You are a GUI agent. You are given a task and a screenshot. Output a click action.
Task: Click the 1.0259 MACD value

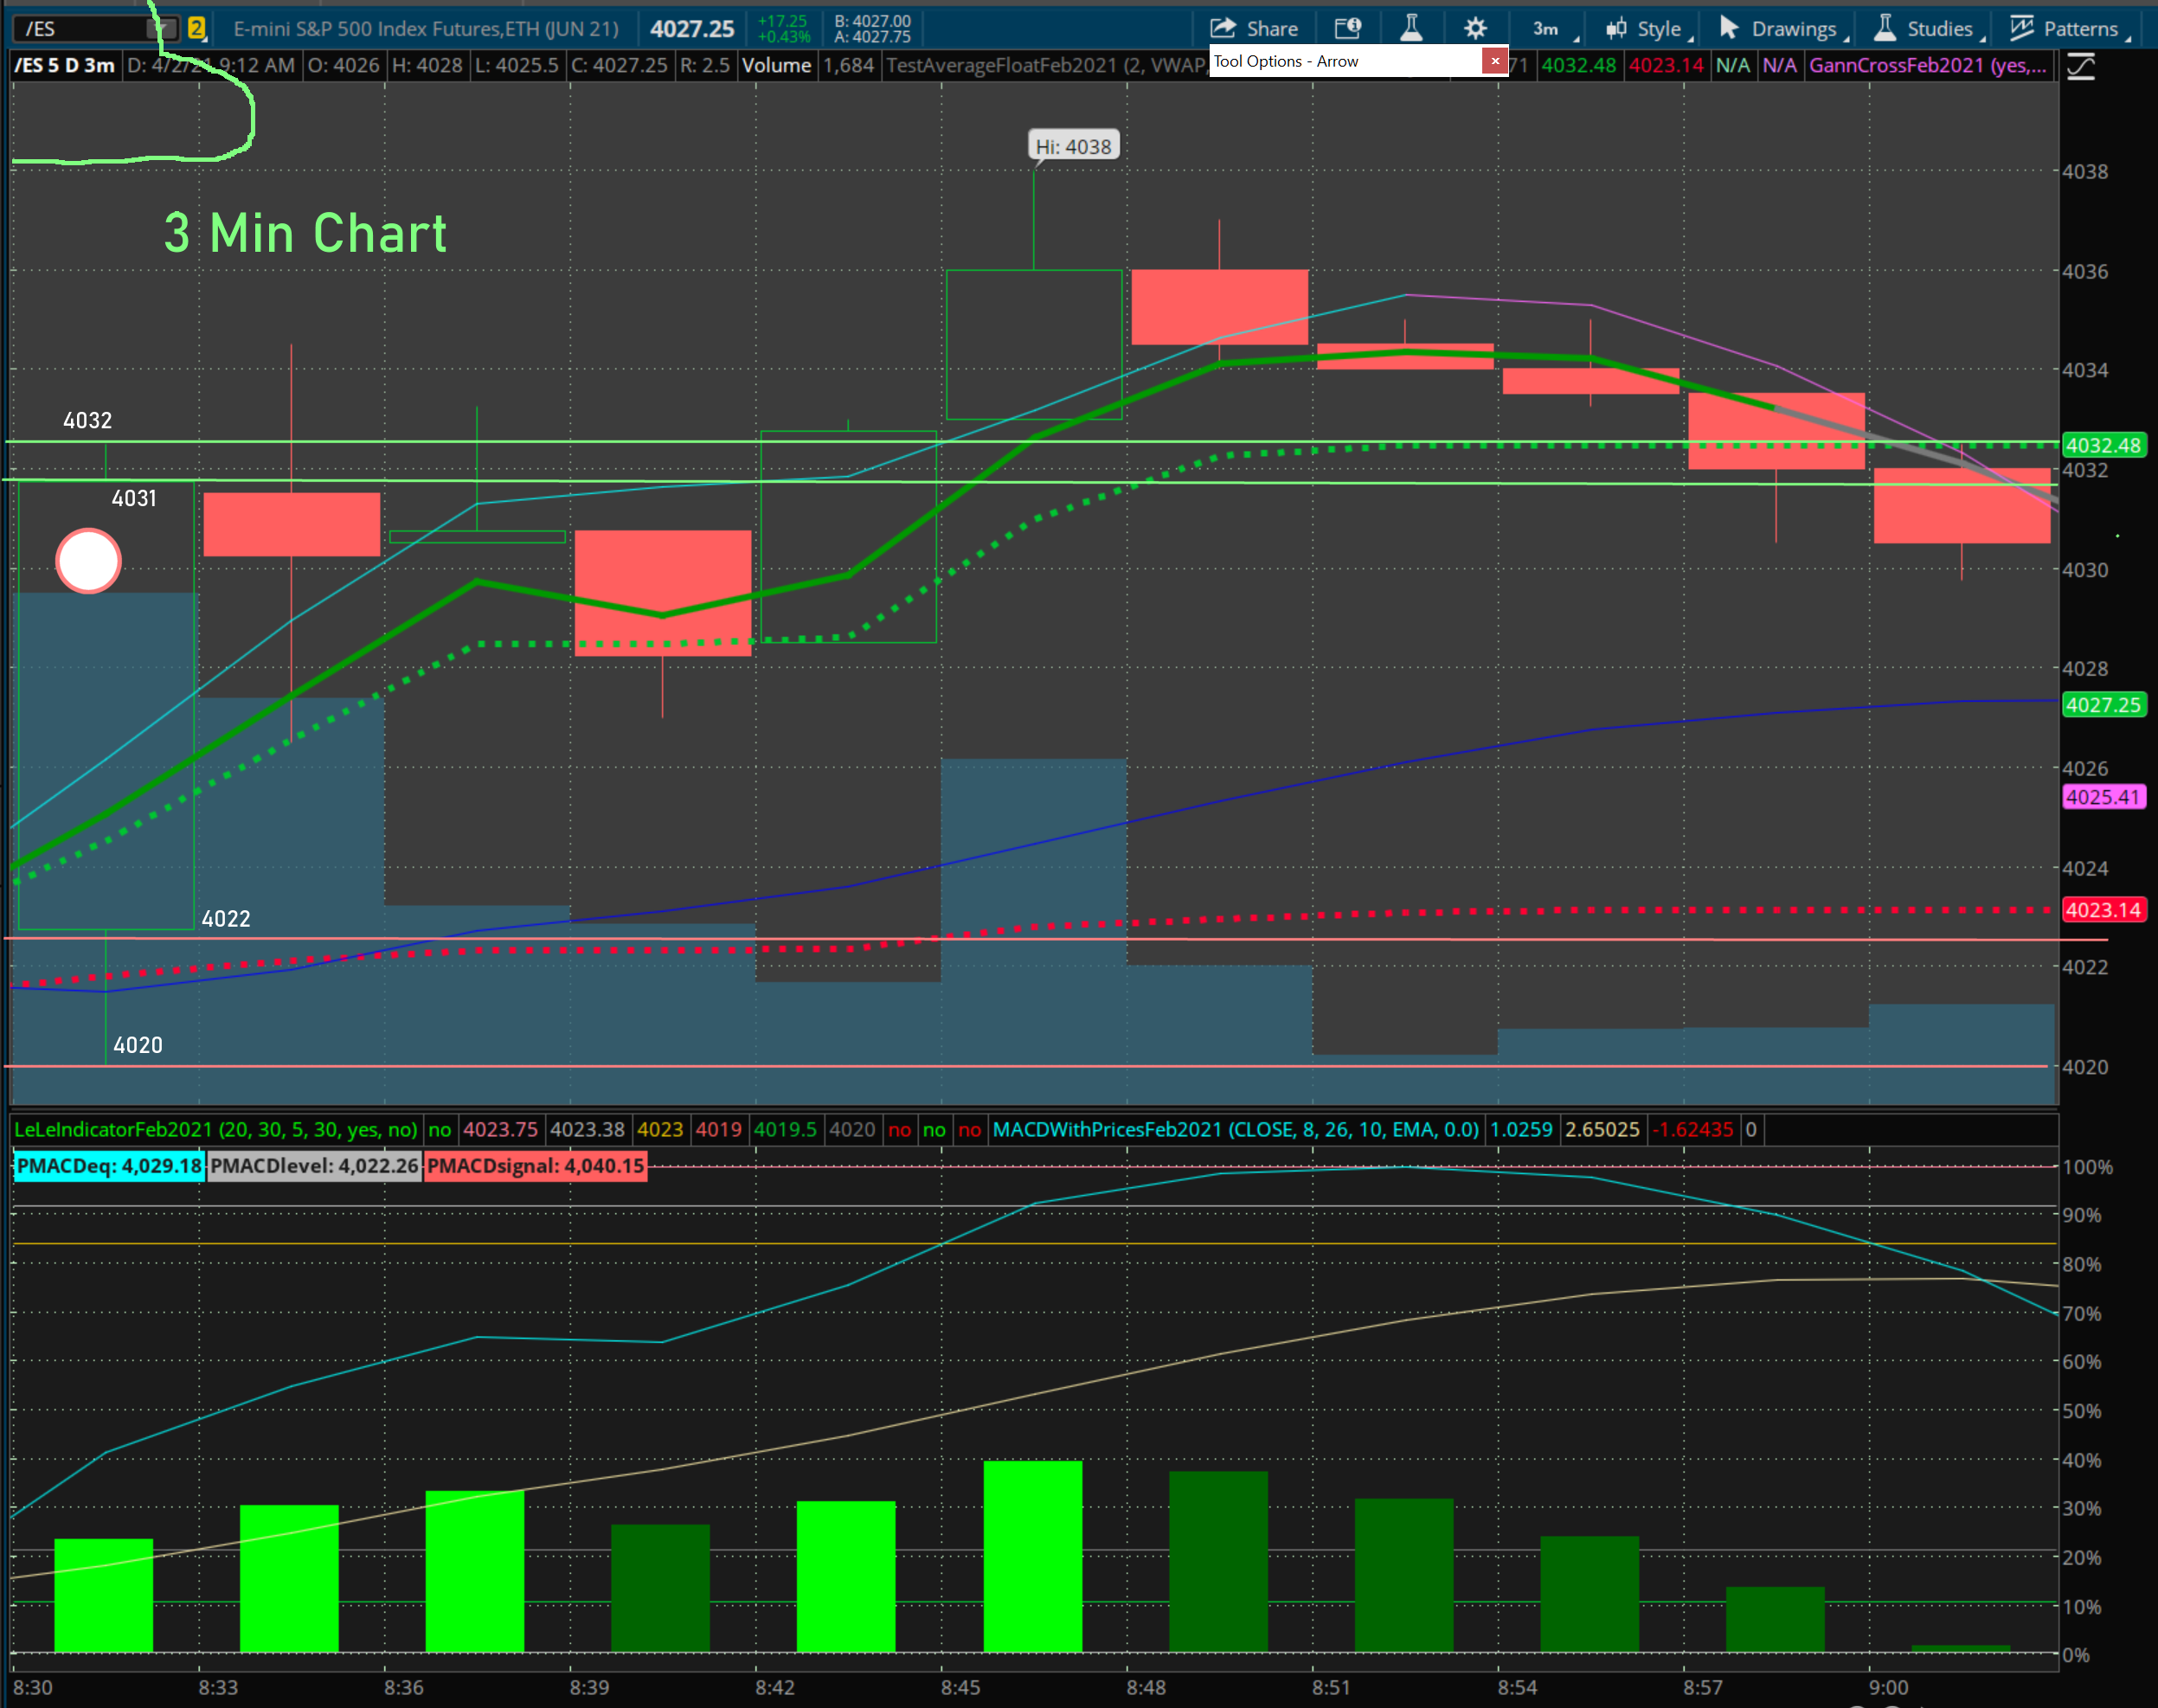click(1521, 1129)
